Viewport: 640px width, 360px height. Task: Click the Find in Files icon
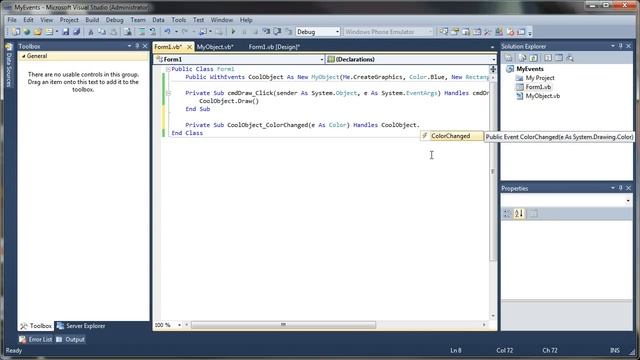coord(128,32)
